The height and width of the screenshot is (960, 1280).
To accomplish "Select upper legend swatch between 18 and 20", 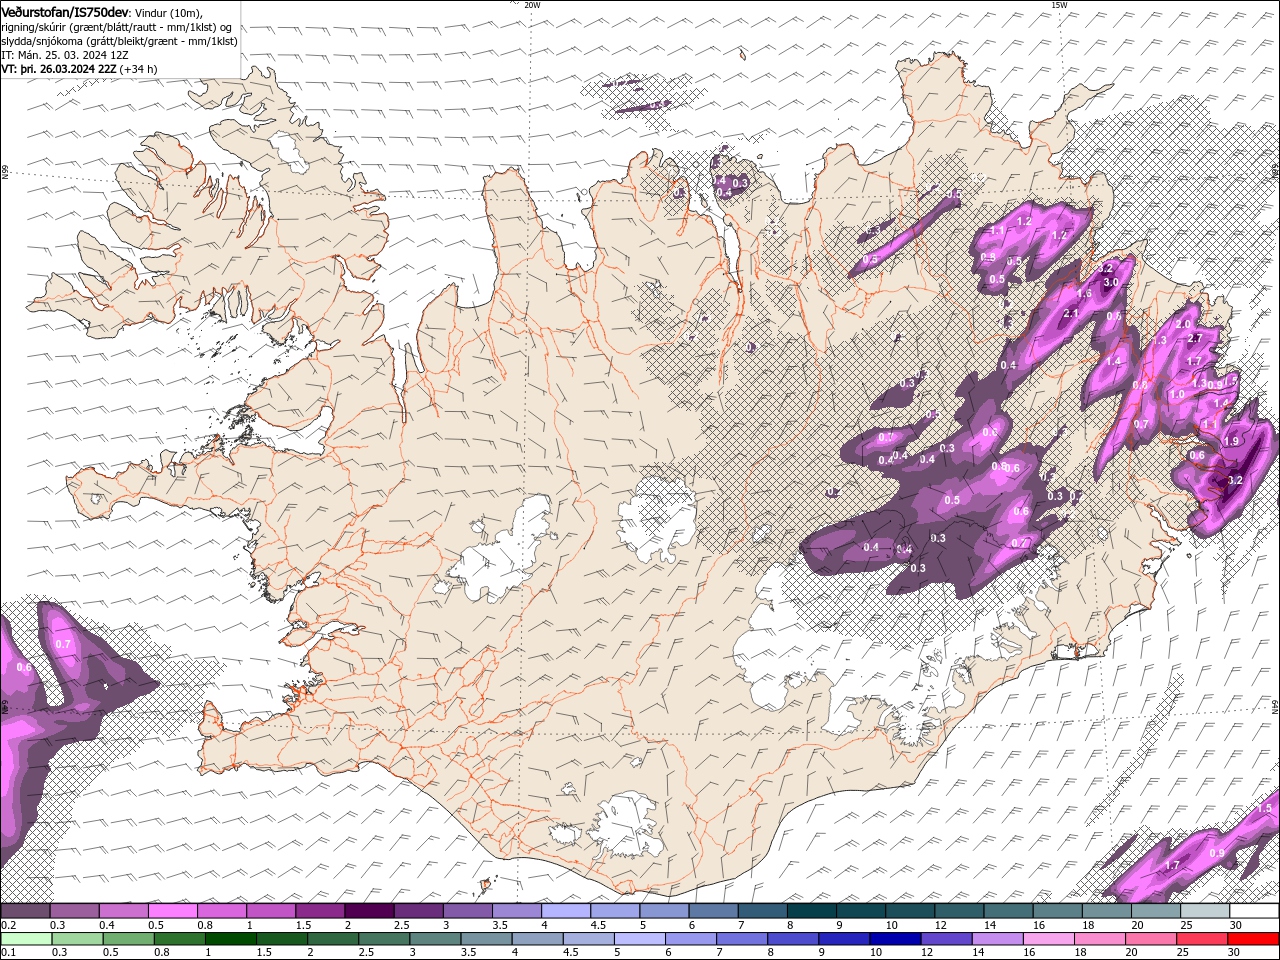I will (x=1107, y=911).
